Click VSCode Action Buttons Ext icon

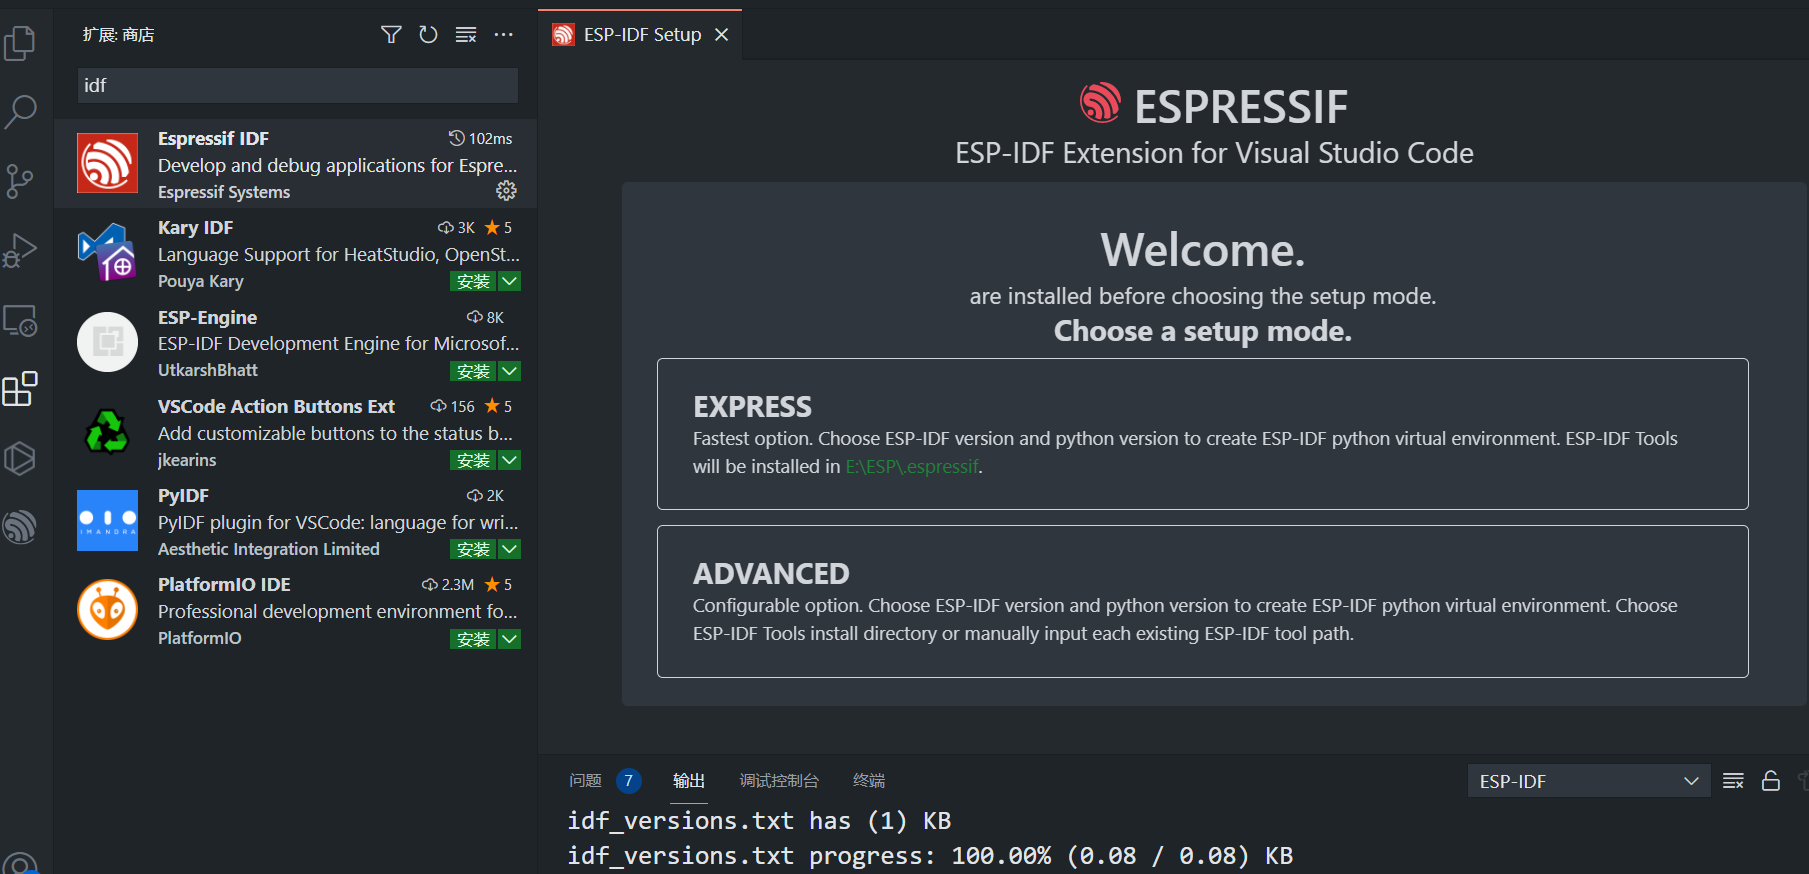108,431
